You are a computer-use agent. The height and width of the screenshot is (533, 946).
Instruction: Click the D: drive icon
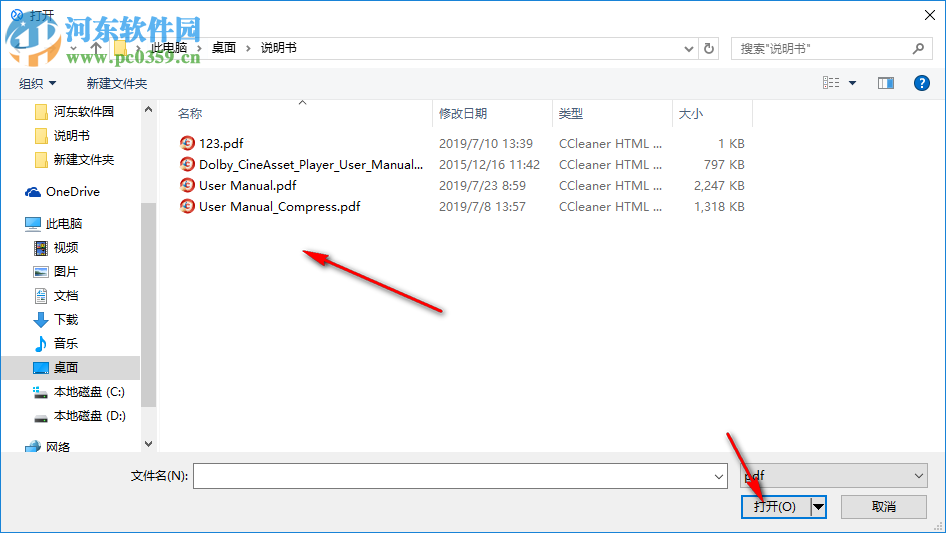coord(40,418)
